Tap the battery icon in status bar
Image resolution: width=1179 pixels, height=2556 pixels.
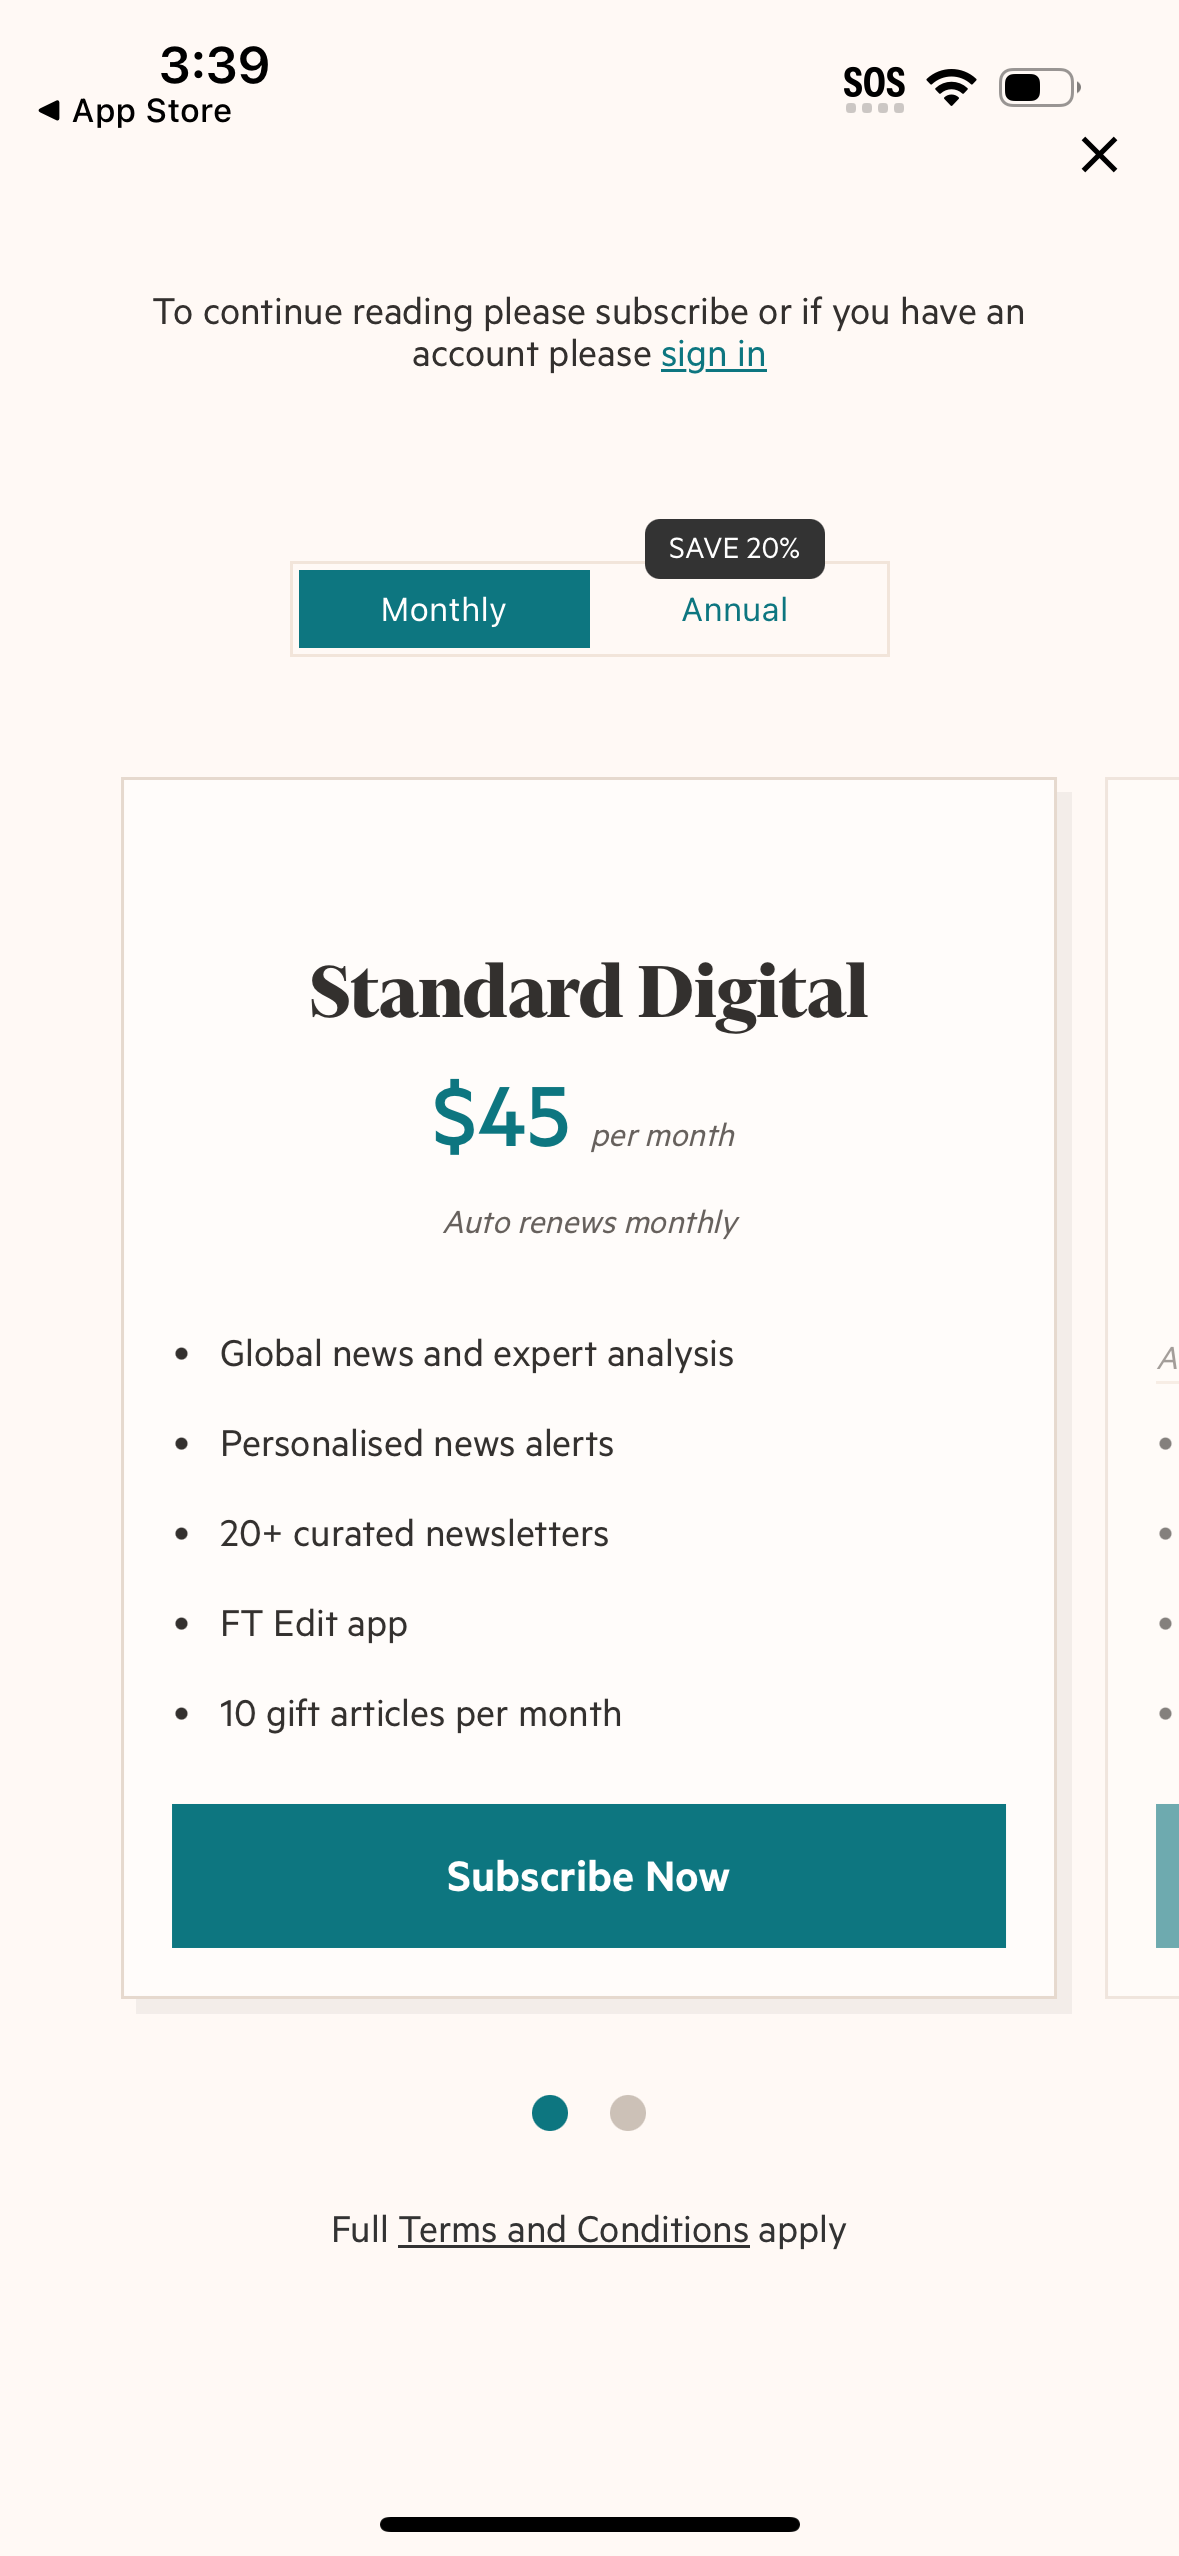coord(1035,86)
